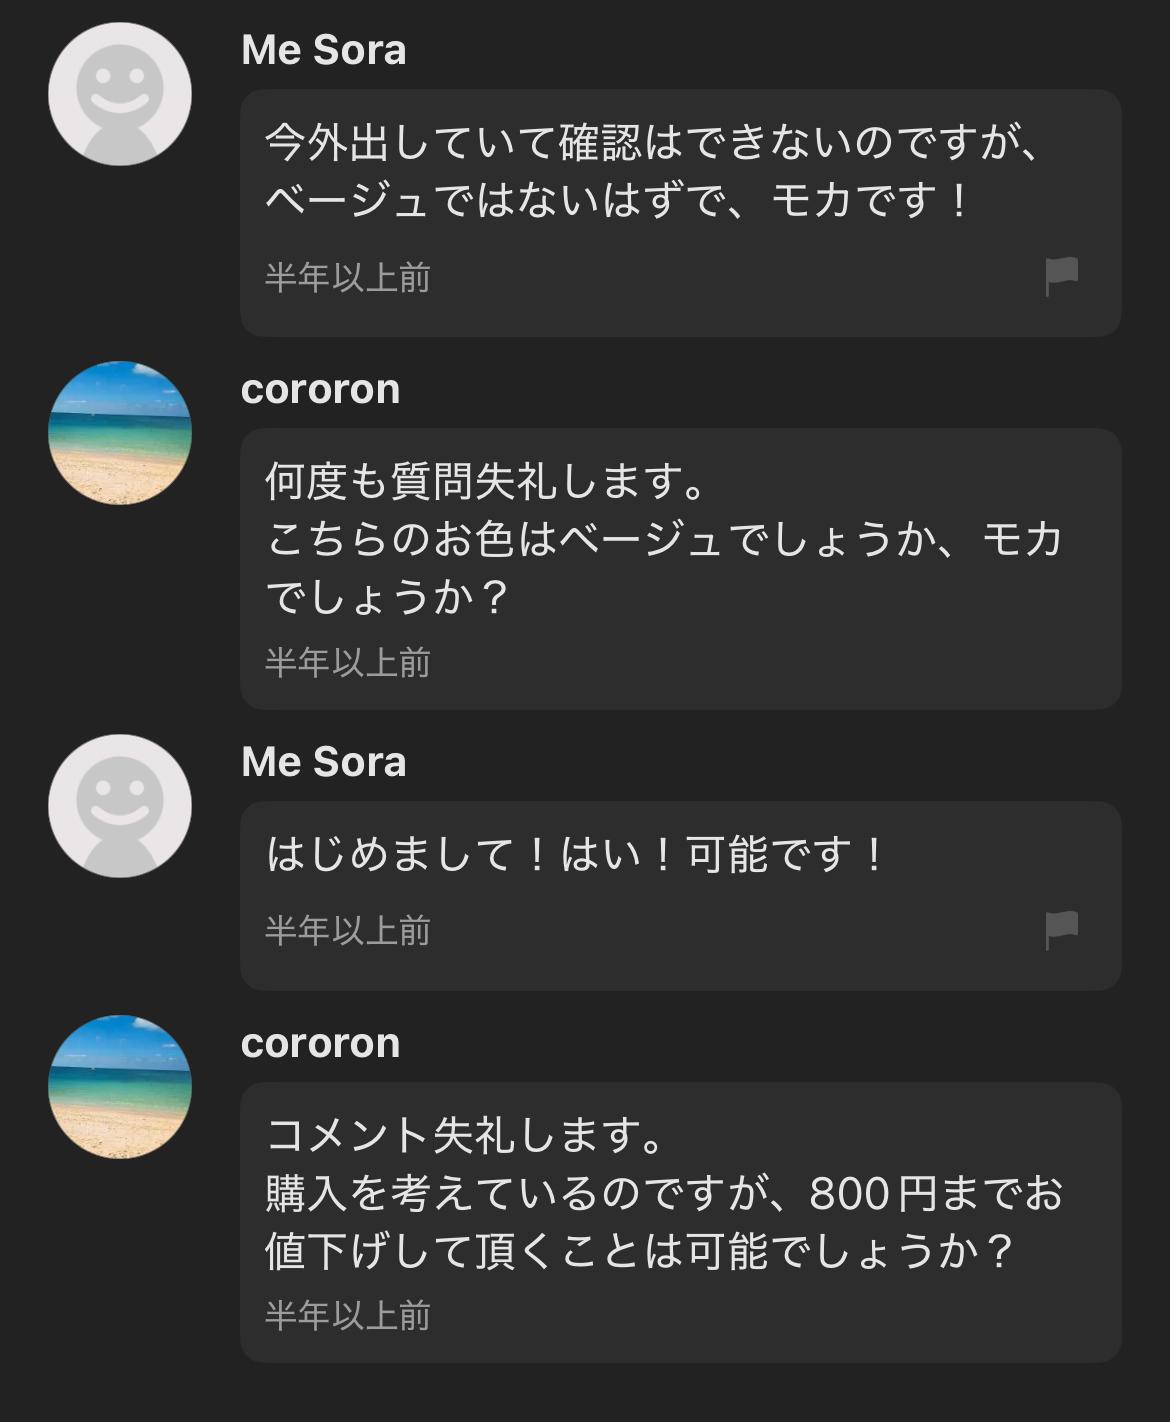Tap the Me Sora name above はじめまして reply
The width and height of the screenshot is (1170, 1422).
(x=324, y=762)
